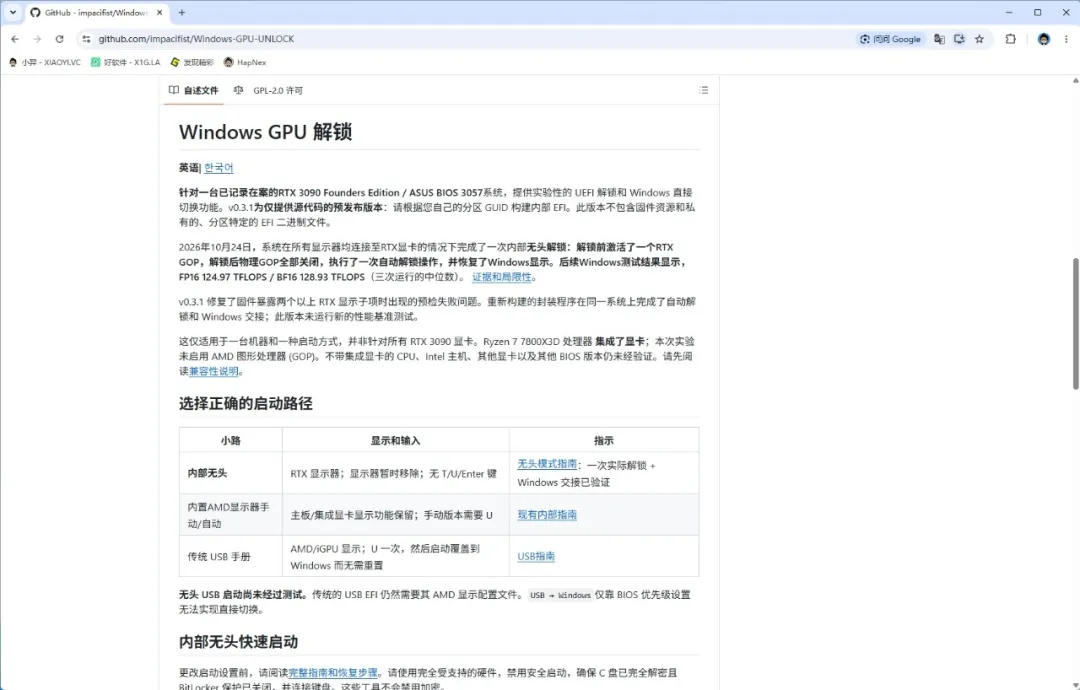This screenshot has height=690, width=1080.
Task: Click the 内置AMD显示器手动/自动 cell
Action: (231, 515)
